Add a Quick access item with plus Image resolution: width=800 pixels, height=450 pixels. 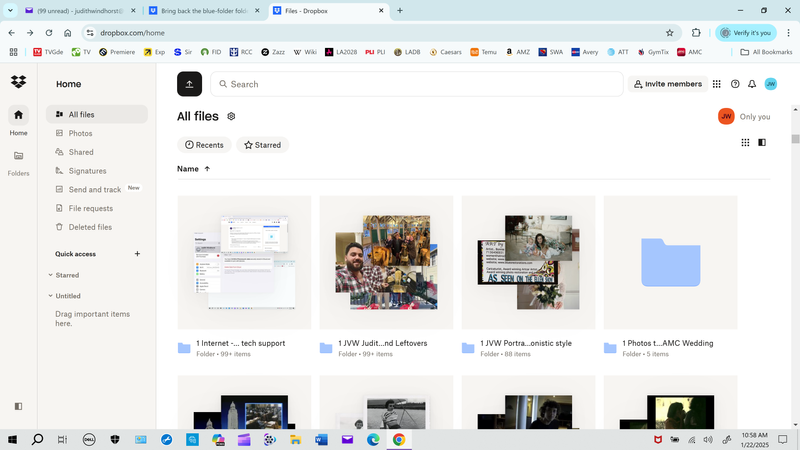137,254
